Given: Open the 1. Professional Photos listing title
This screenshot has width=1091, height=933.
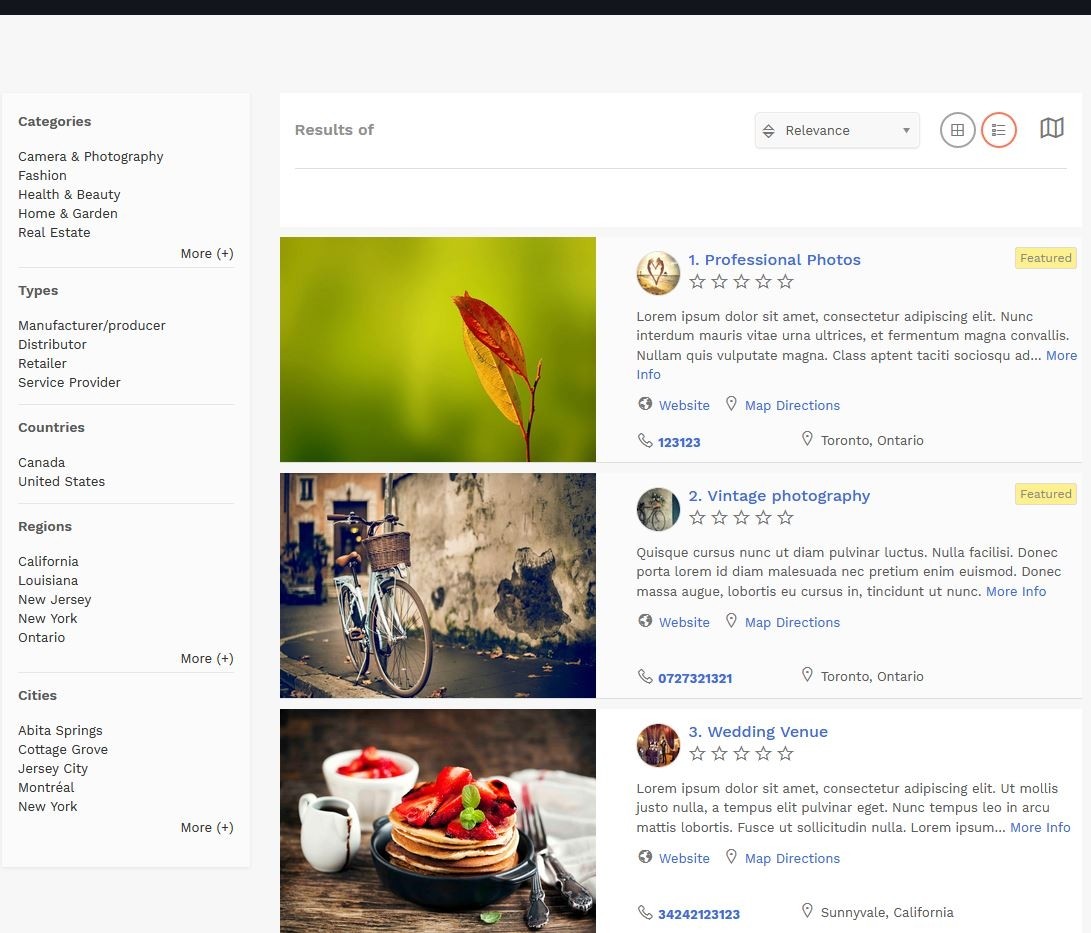Looking at the screenshot, I should tap(774, 260).
